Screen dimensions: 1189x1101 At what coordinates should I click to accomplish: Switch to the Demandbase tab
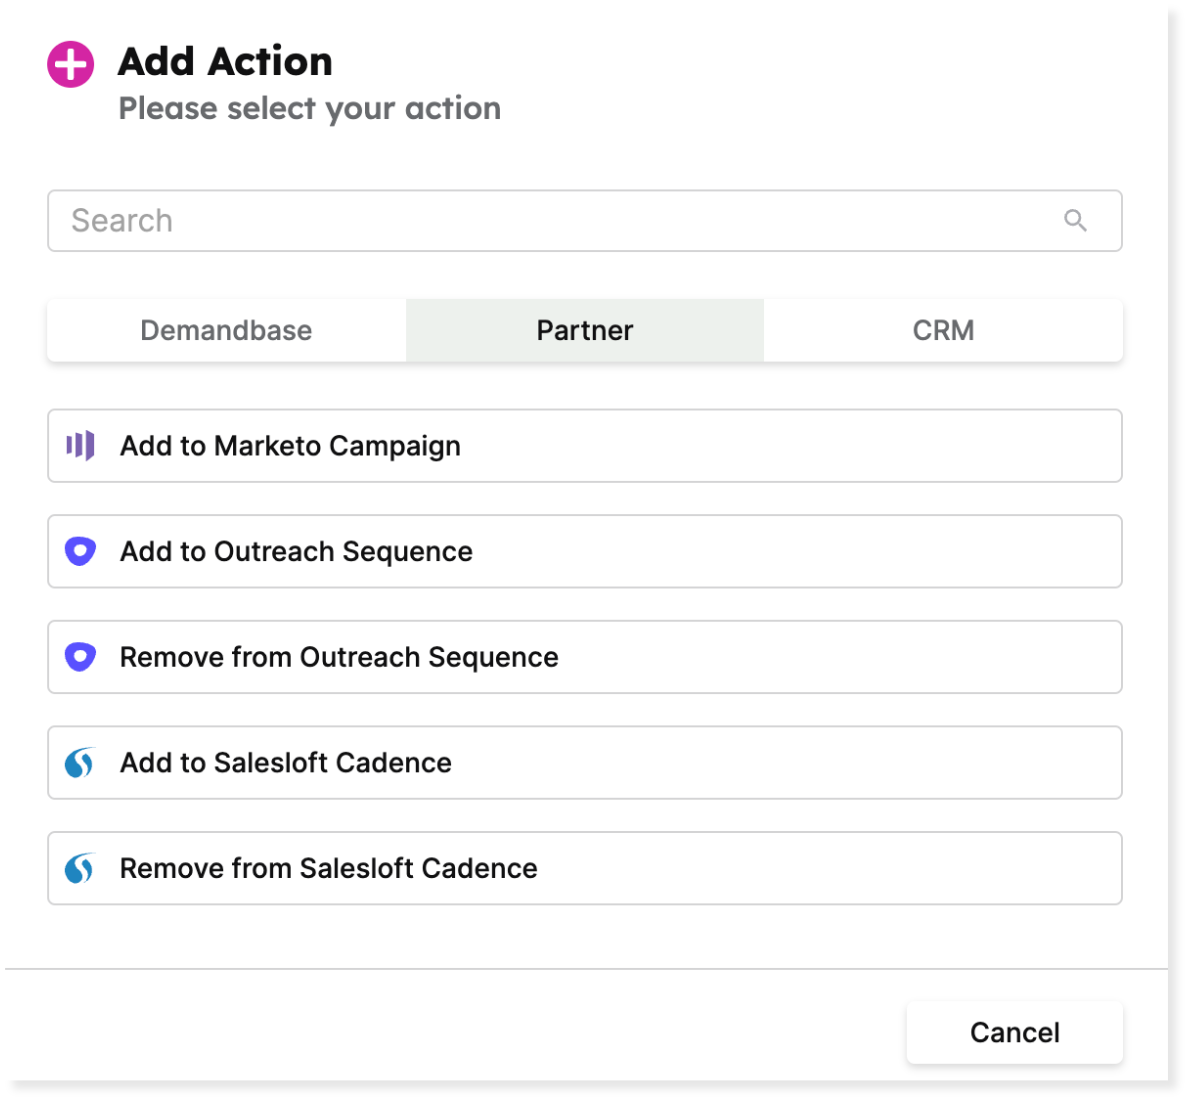(226, 331)
